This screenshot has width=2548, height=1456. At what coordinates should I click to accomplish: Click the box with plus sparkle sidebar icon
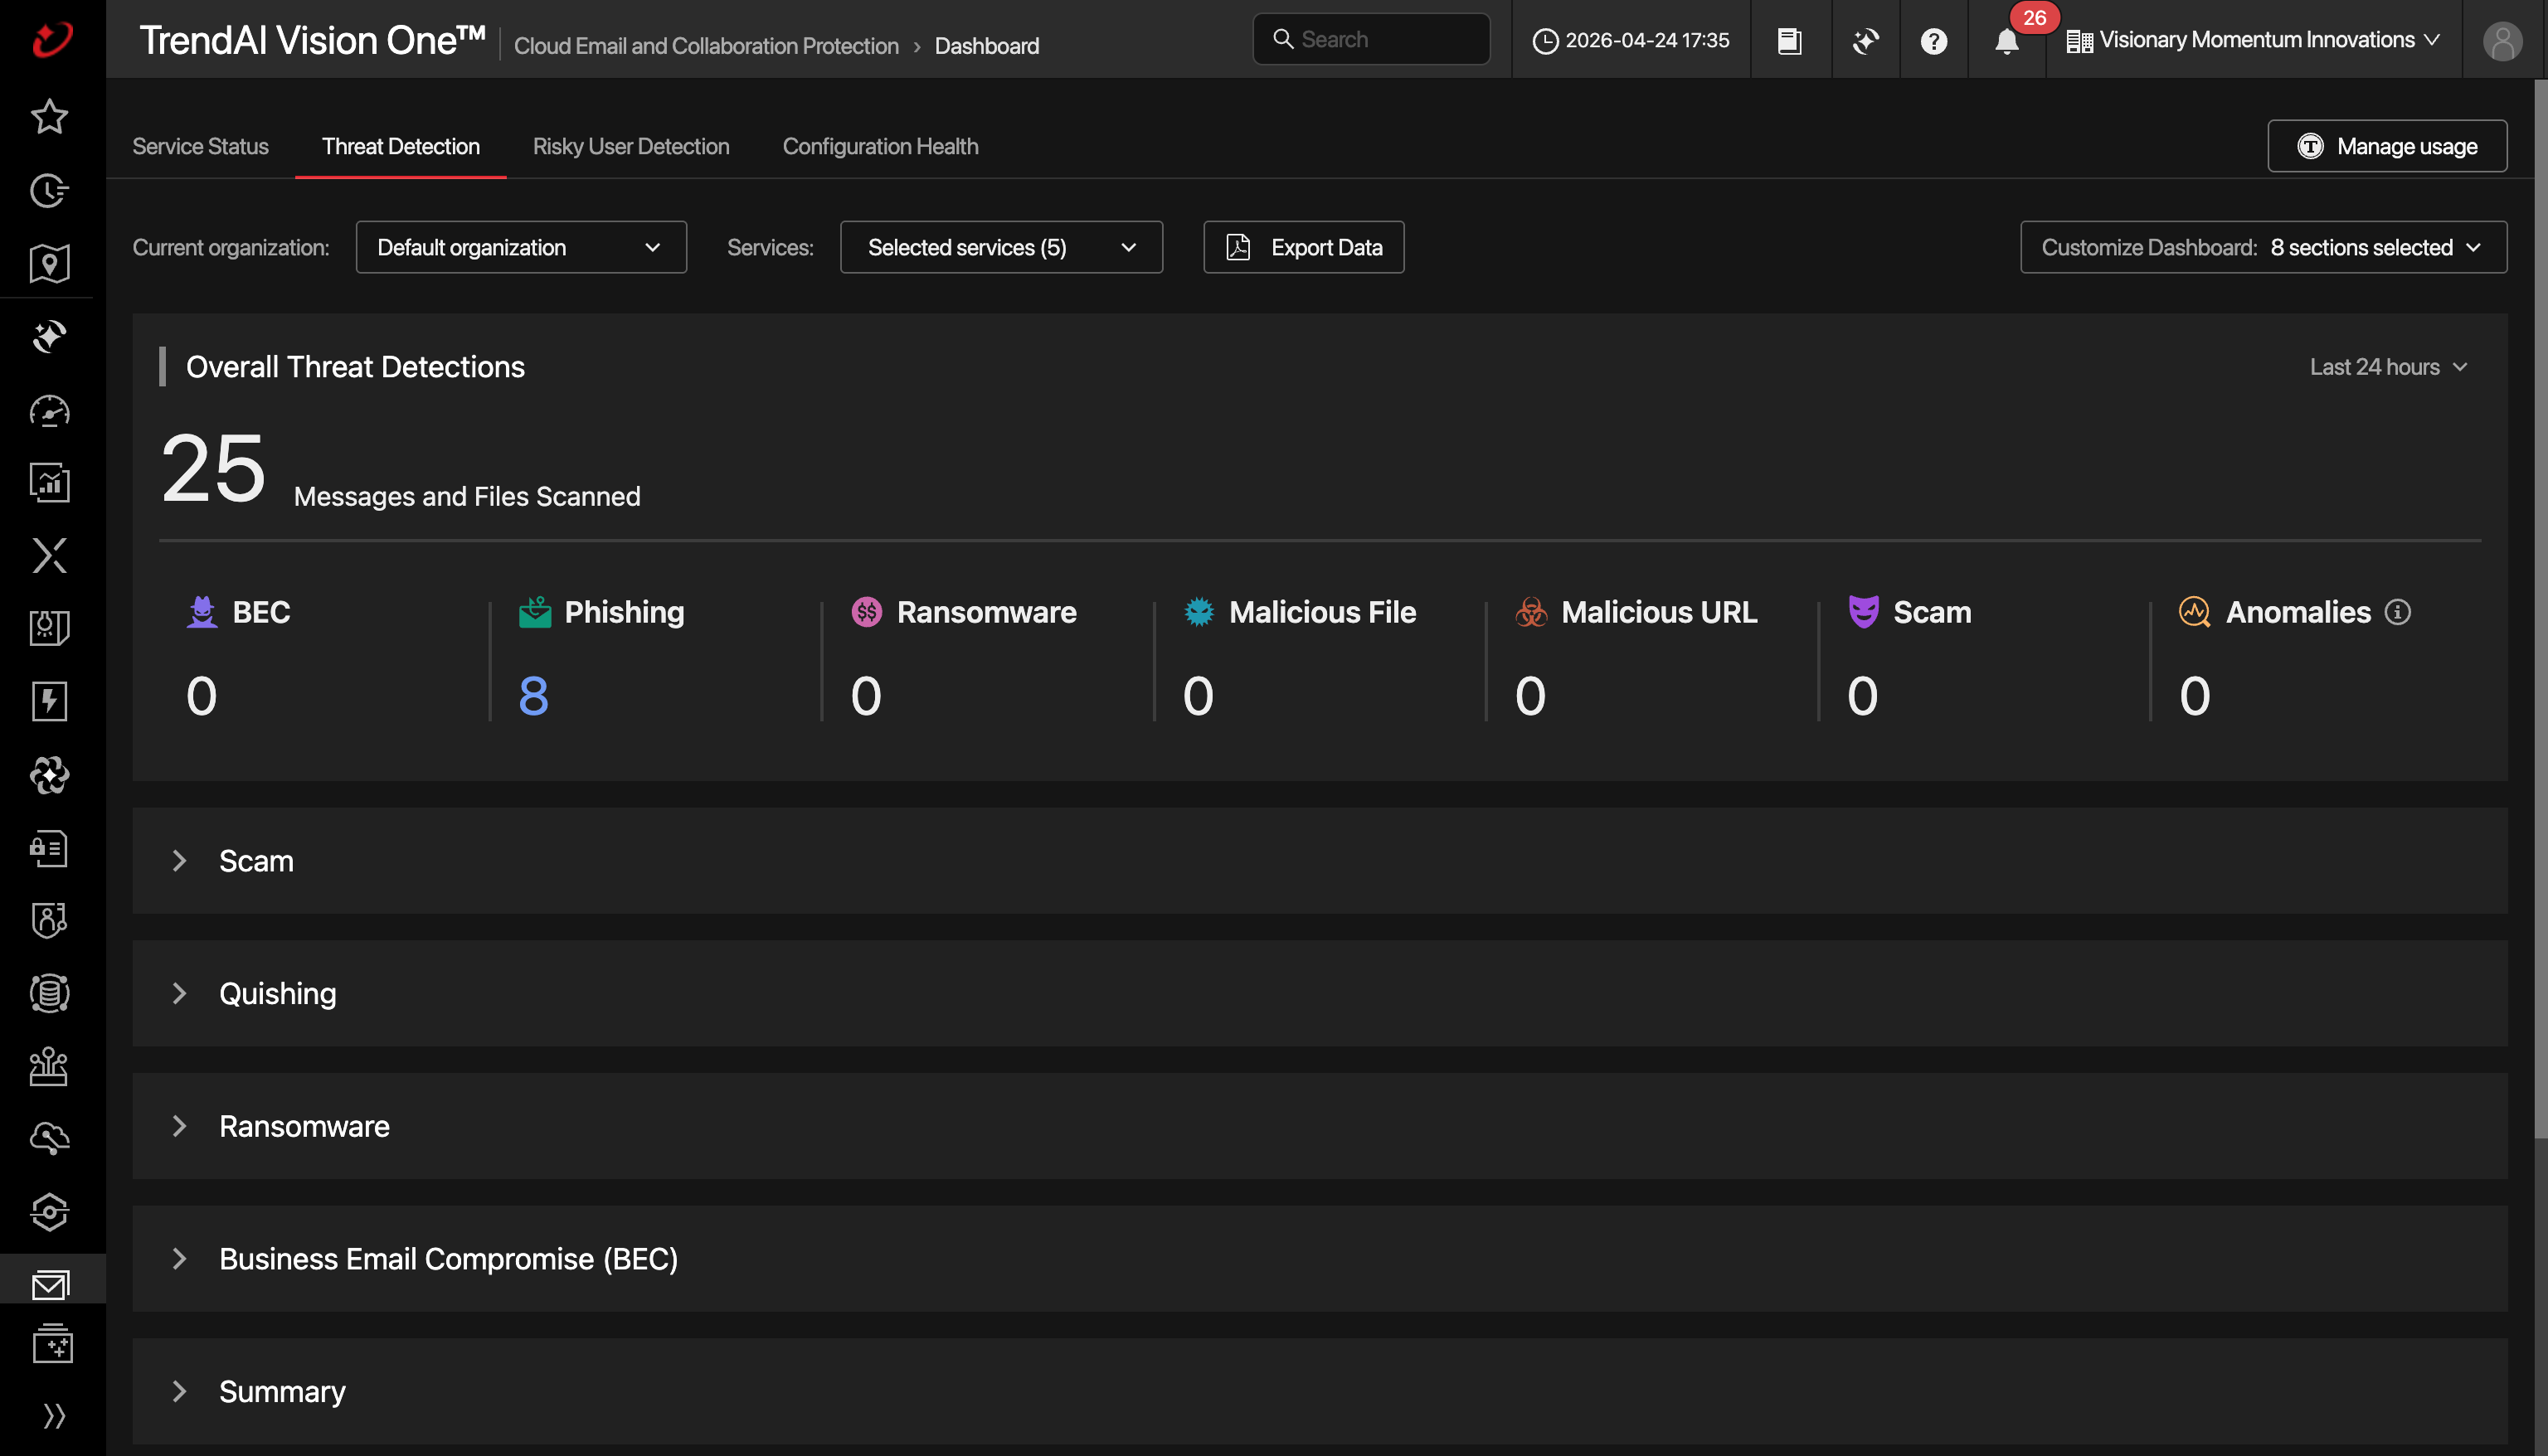52,1344
